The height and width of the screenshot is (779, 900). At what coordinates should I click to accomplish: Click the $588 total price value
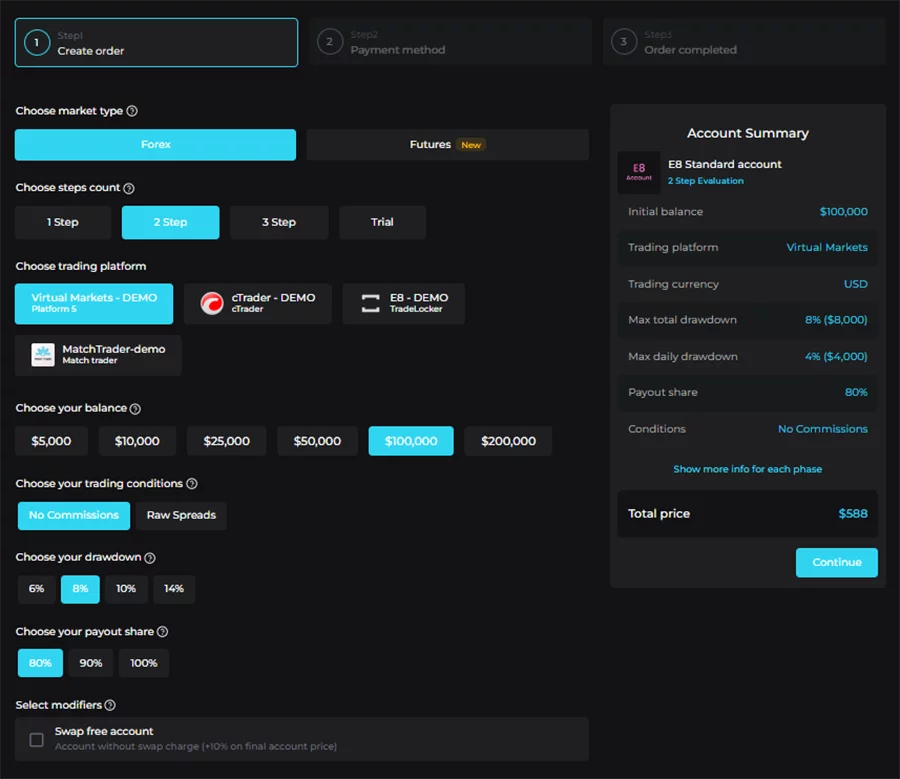(x=853, y=514)
